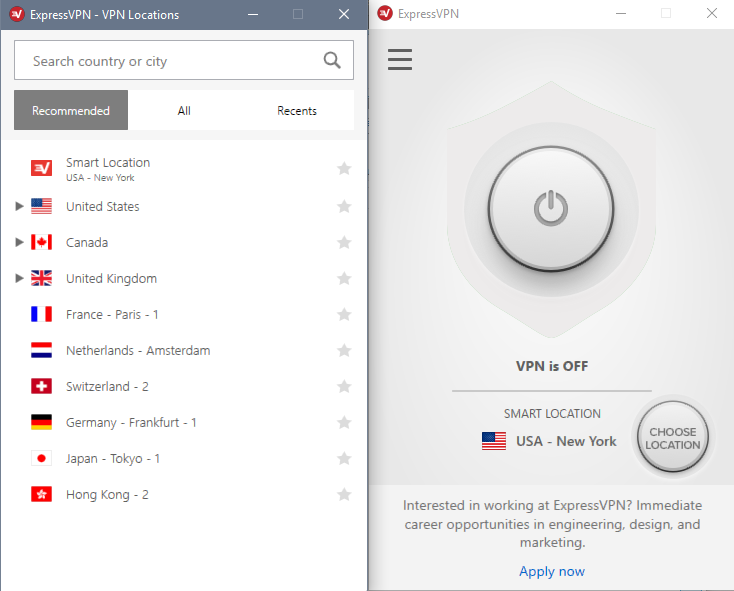This screenshot has height=591, width=734.
Task: Toggle favorite star for Netherlands - Amsterdam
Action: click(344, 350)
